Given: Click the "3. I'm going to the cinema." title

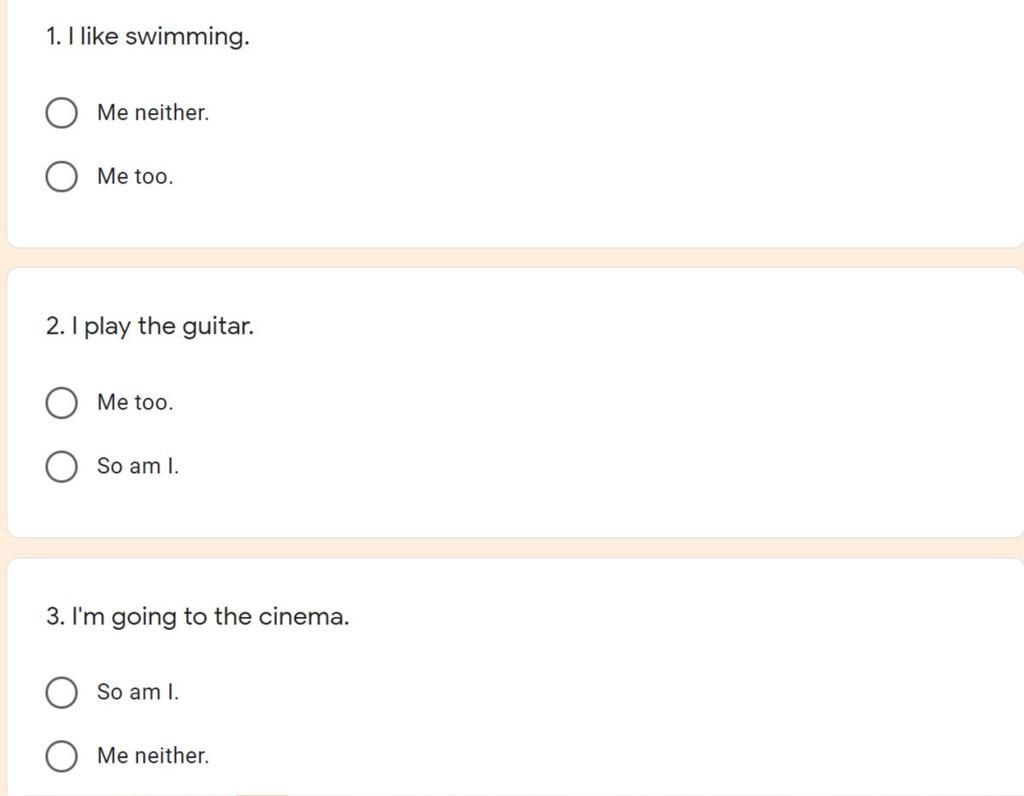Looking at the screenshot, I should pyautogui.click(x=198, y=616).
